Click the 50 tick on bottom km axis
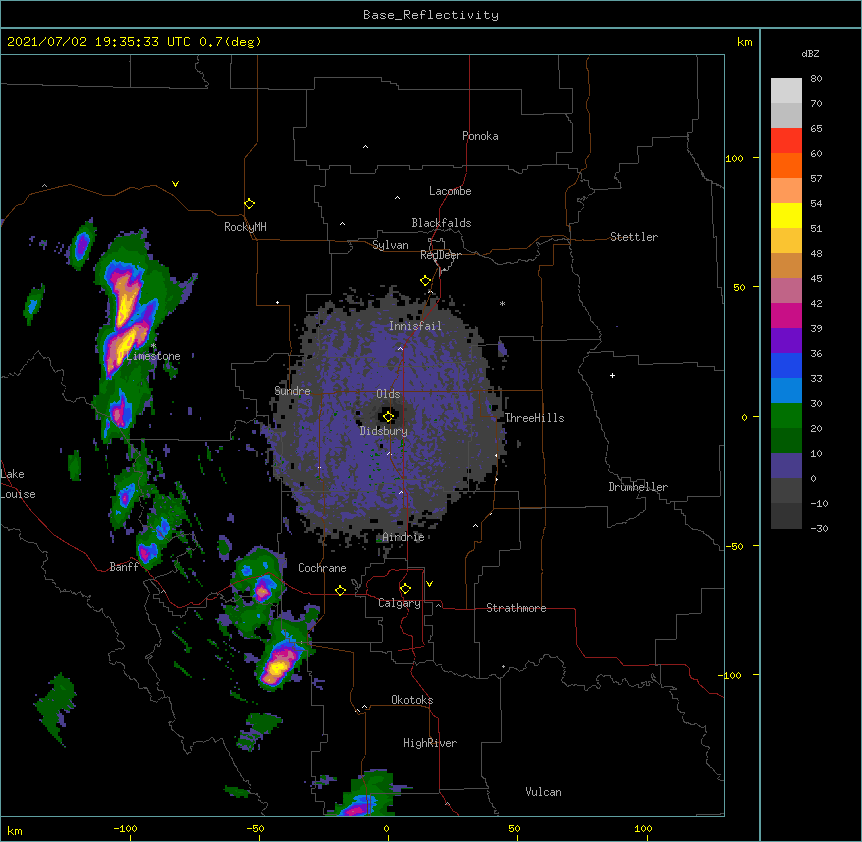Screen dimensions: 862x842 [514, 828]
